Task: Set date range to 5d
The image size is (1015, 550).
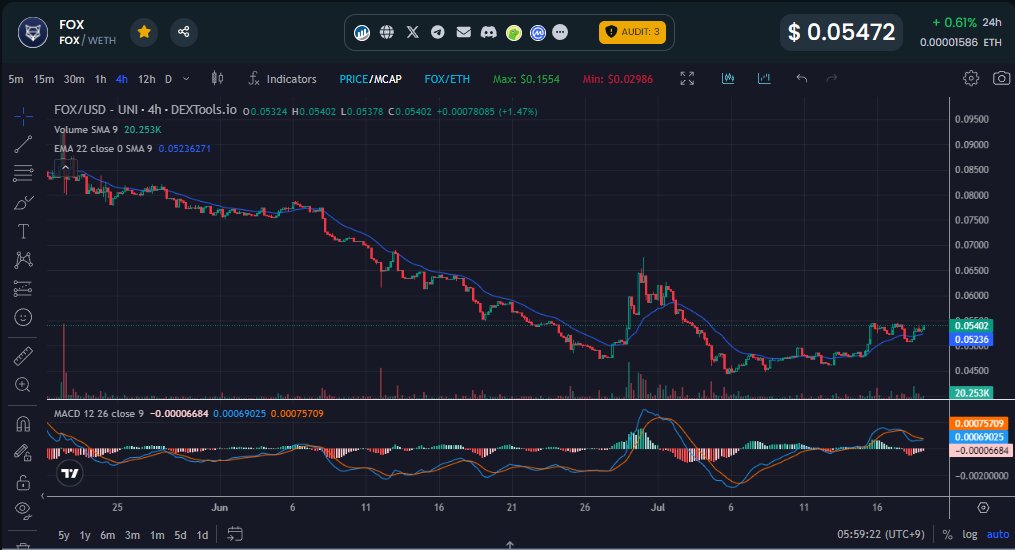Action: click(181, 535)
